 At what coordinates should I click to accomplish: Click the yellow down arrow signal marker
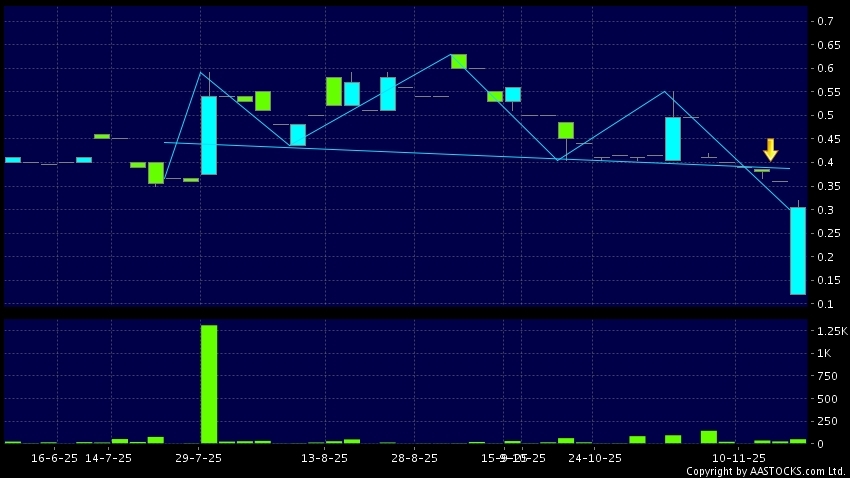770,150
